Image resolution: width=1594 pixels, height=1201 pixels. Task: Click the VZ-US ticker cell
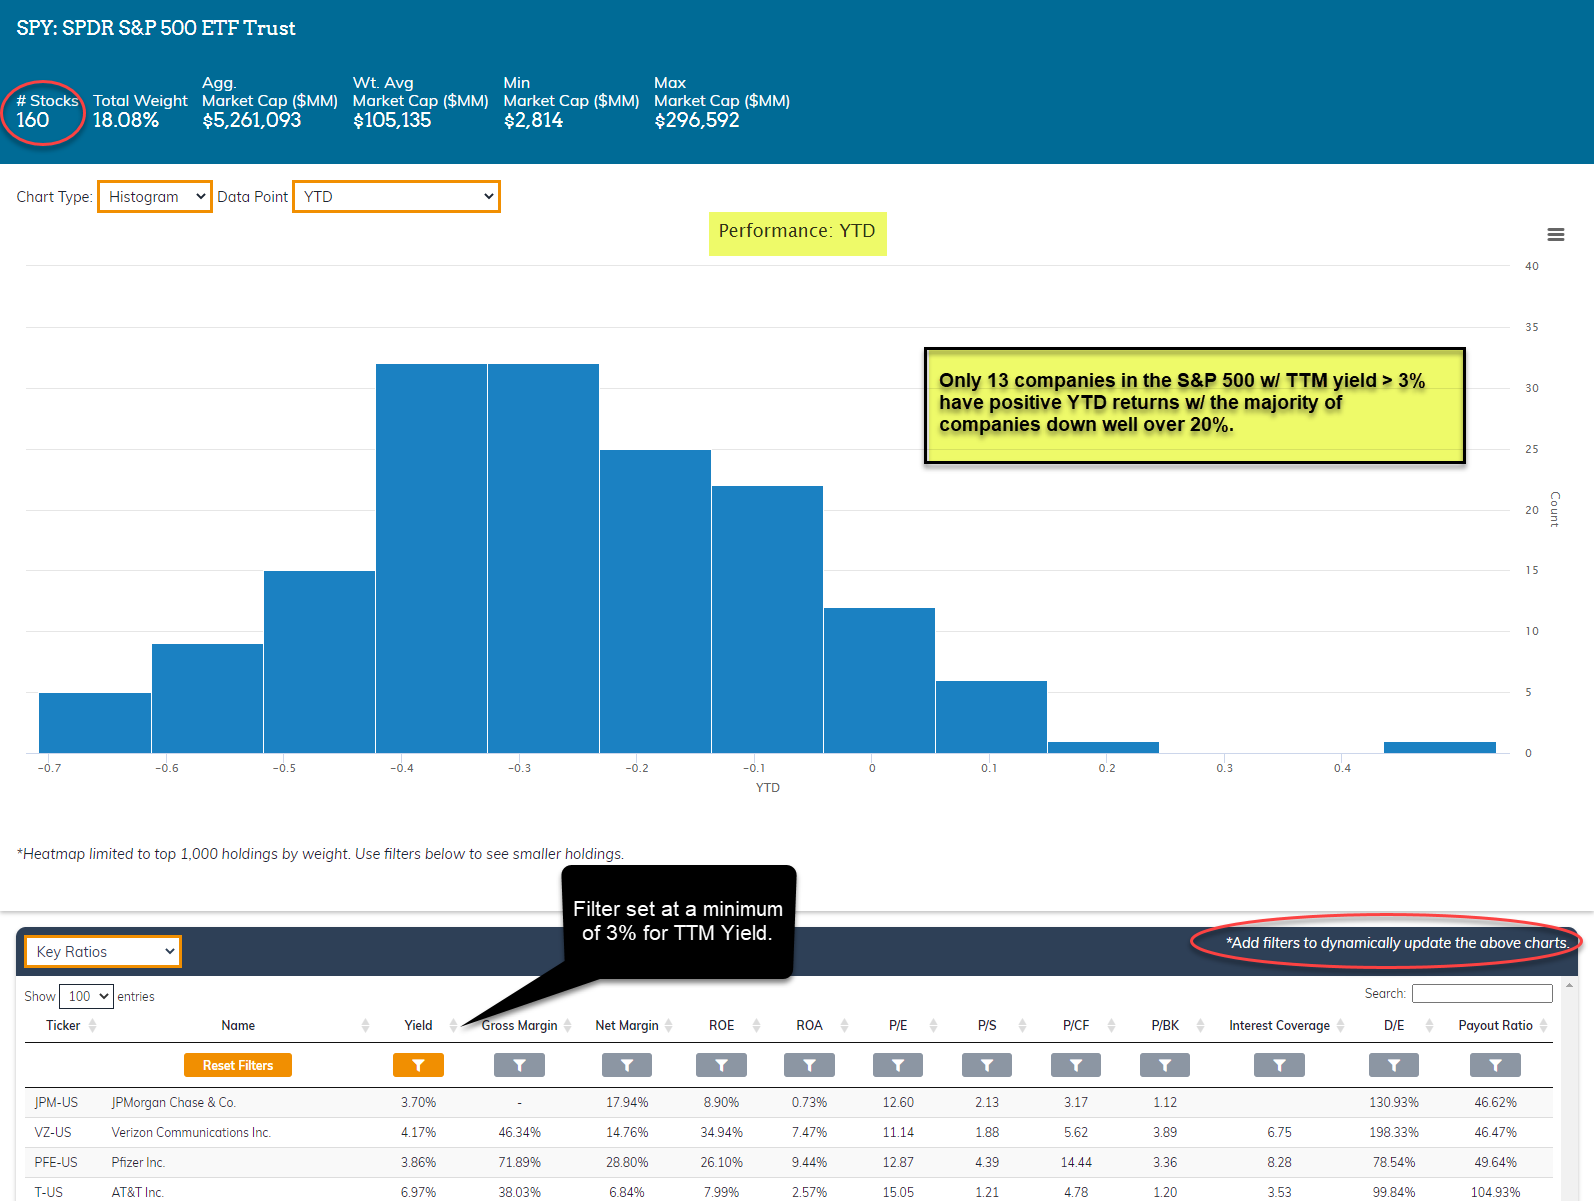click(53, 1132)
